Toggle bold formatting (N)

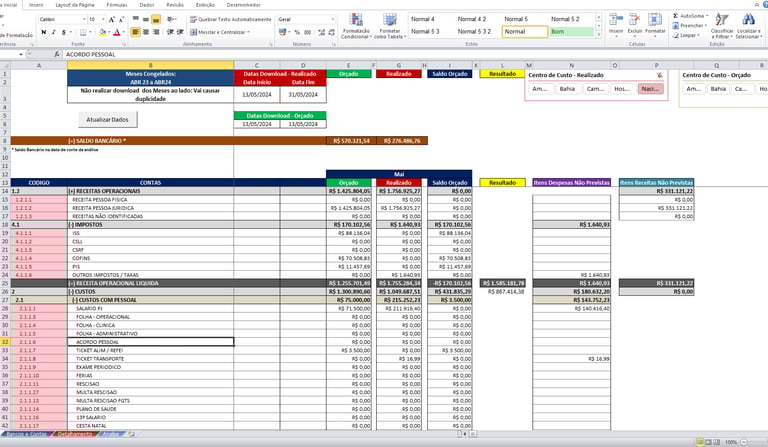coord(44,32)
